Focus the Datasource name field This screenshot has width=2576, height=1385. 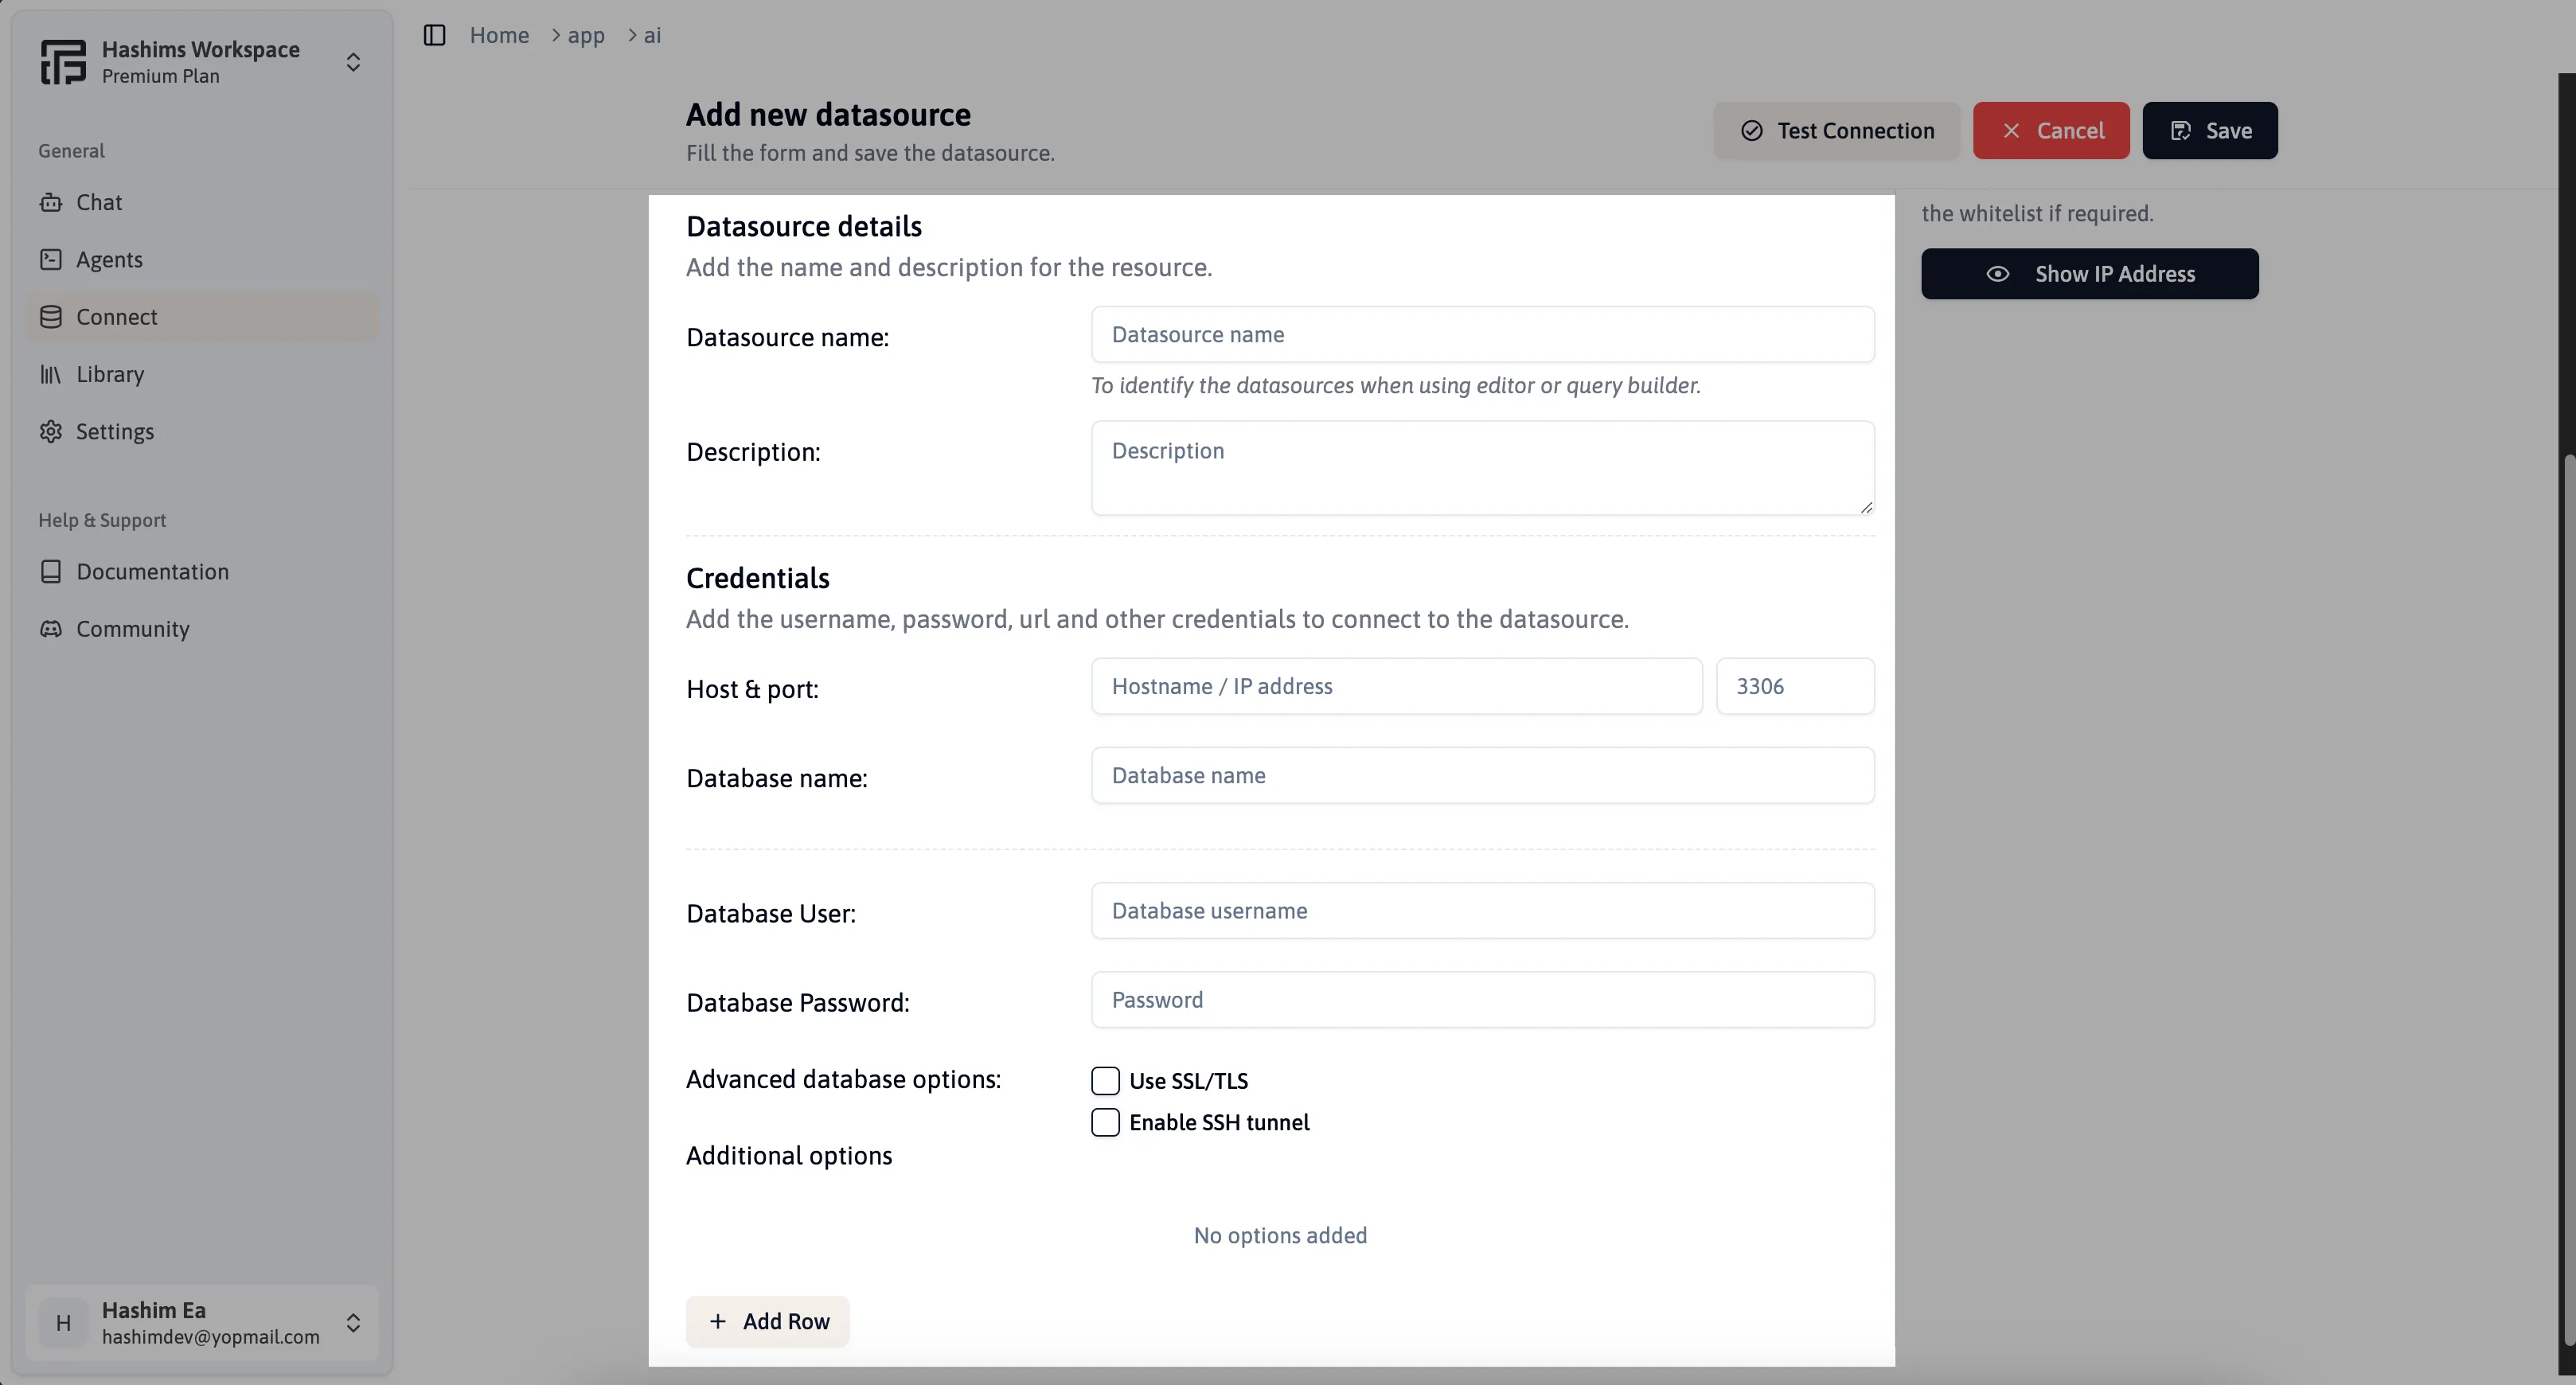(x=1483, y=335)
